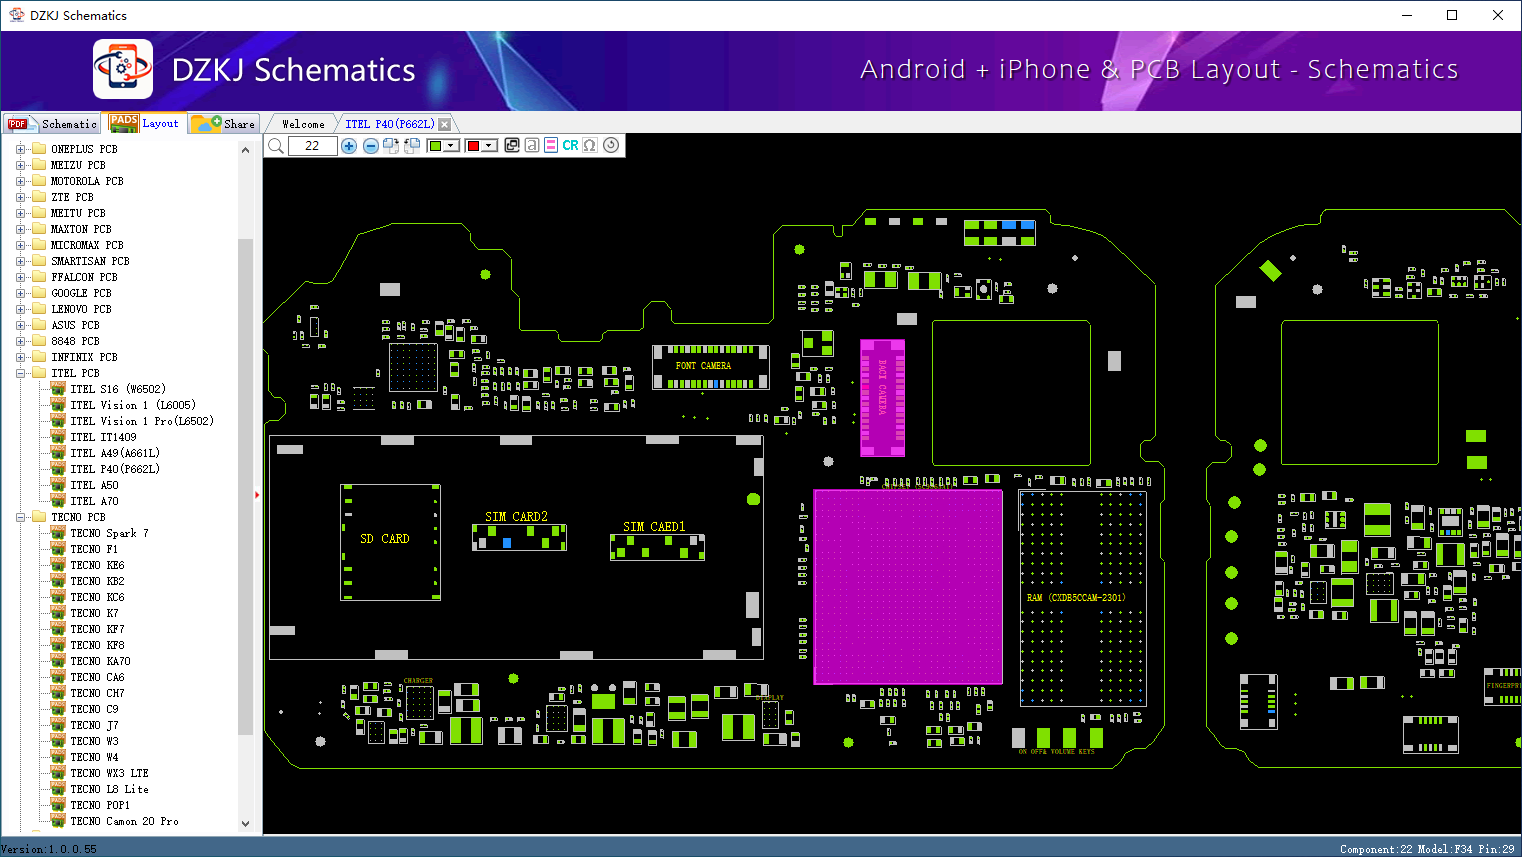Open the Share tab
The width and height of the screenshot is (1522, 857).
click(224, 124)
